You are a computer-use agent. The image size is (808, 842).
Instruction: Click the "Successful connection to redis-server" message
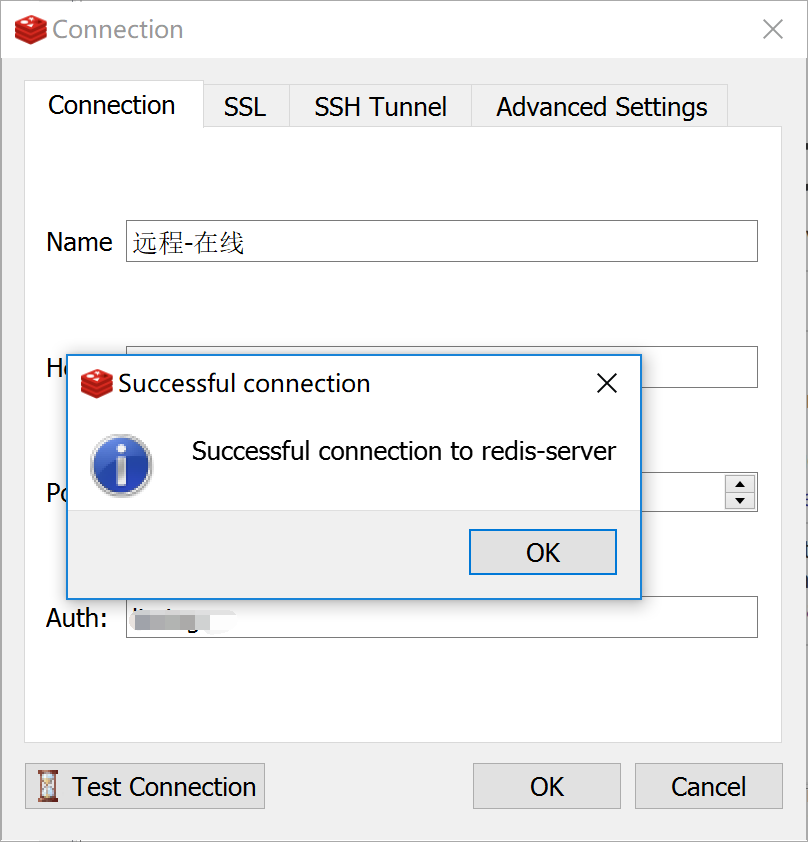[x=403, y=451]
